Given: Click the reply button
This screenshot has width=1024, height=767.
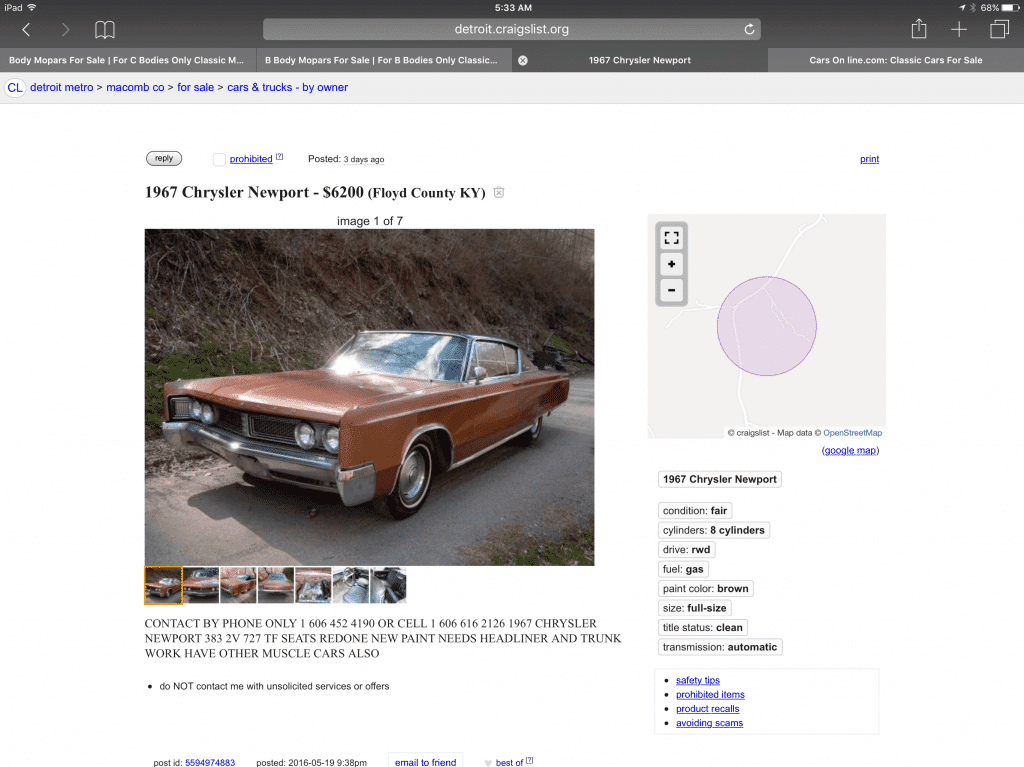Looking at the screenshot, I should tap(164, 158).
